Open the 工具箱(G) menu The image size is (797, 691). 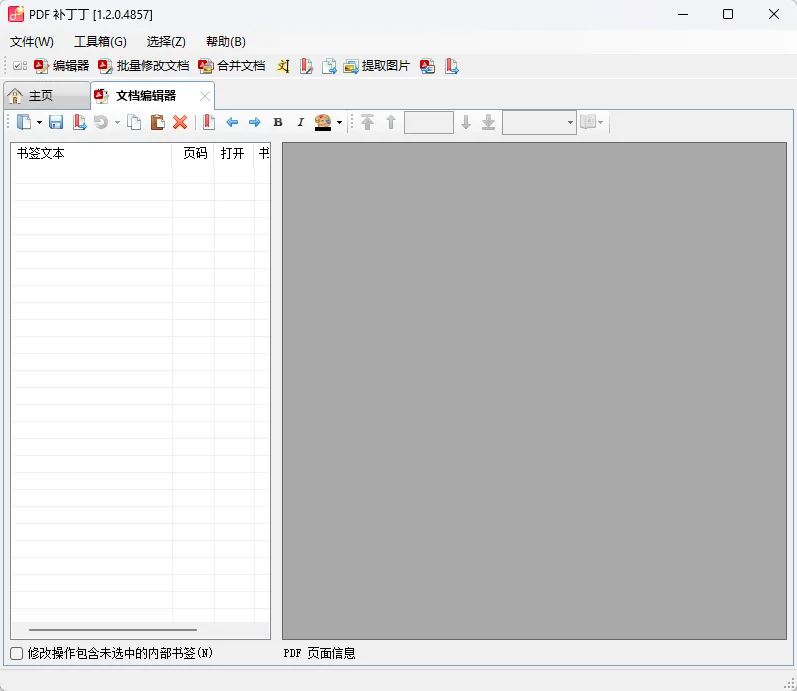pos(100,42)
